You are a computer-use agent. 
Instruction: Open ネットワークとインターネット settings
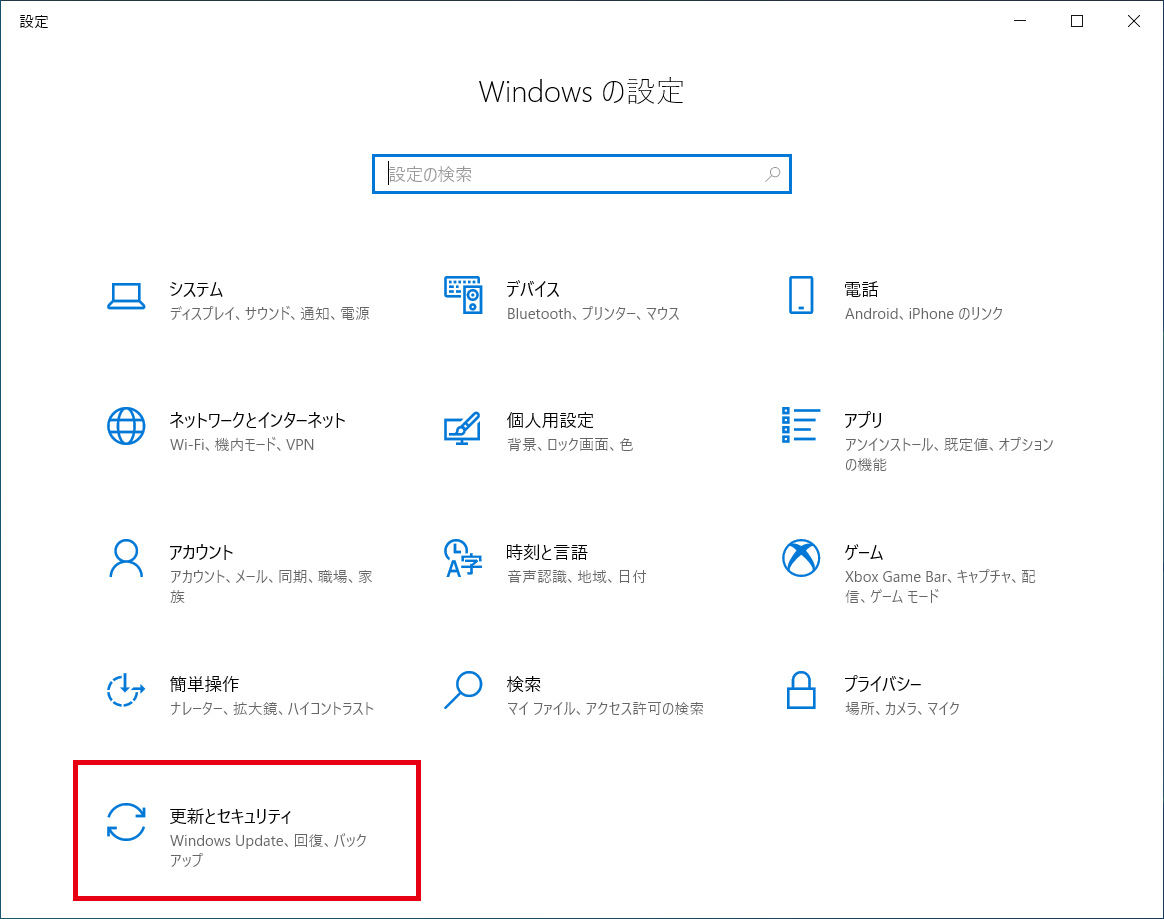pyautogui.click(x=257, y=420)
